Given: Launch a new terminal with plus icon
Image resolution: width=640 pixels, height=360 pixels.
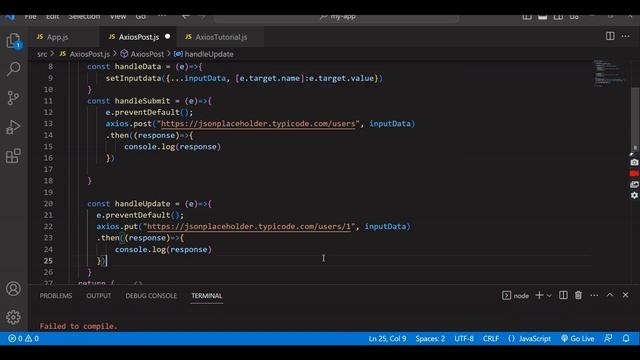Looking at the screenshot, I should (539, 295).
